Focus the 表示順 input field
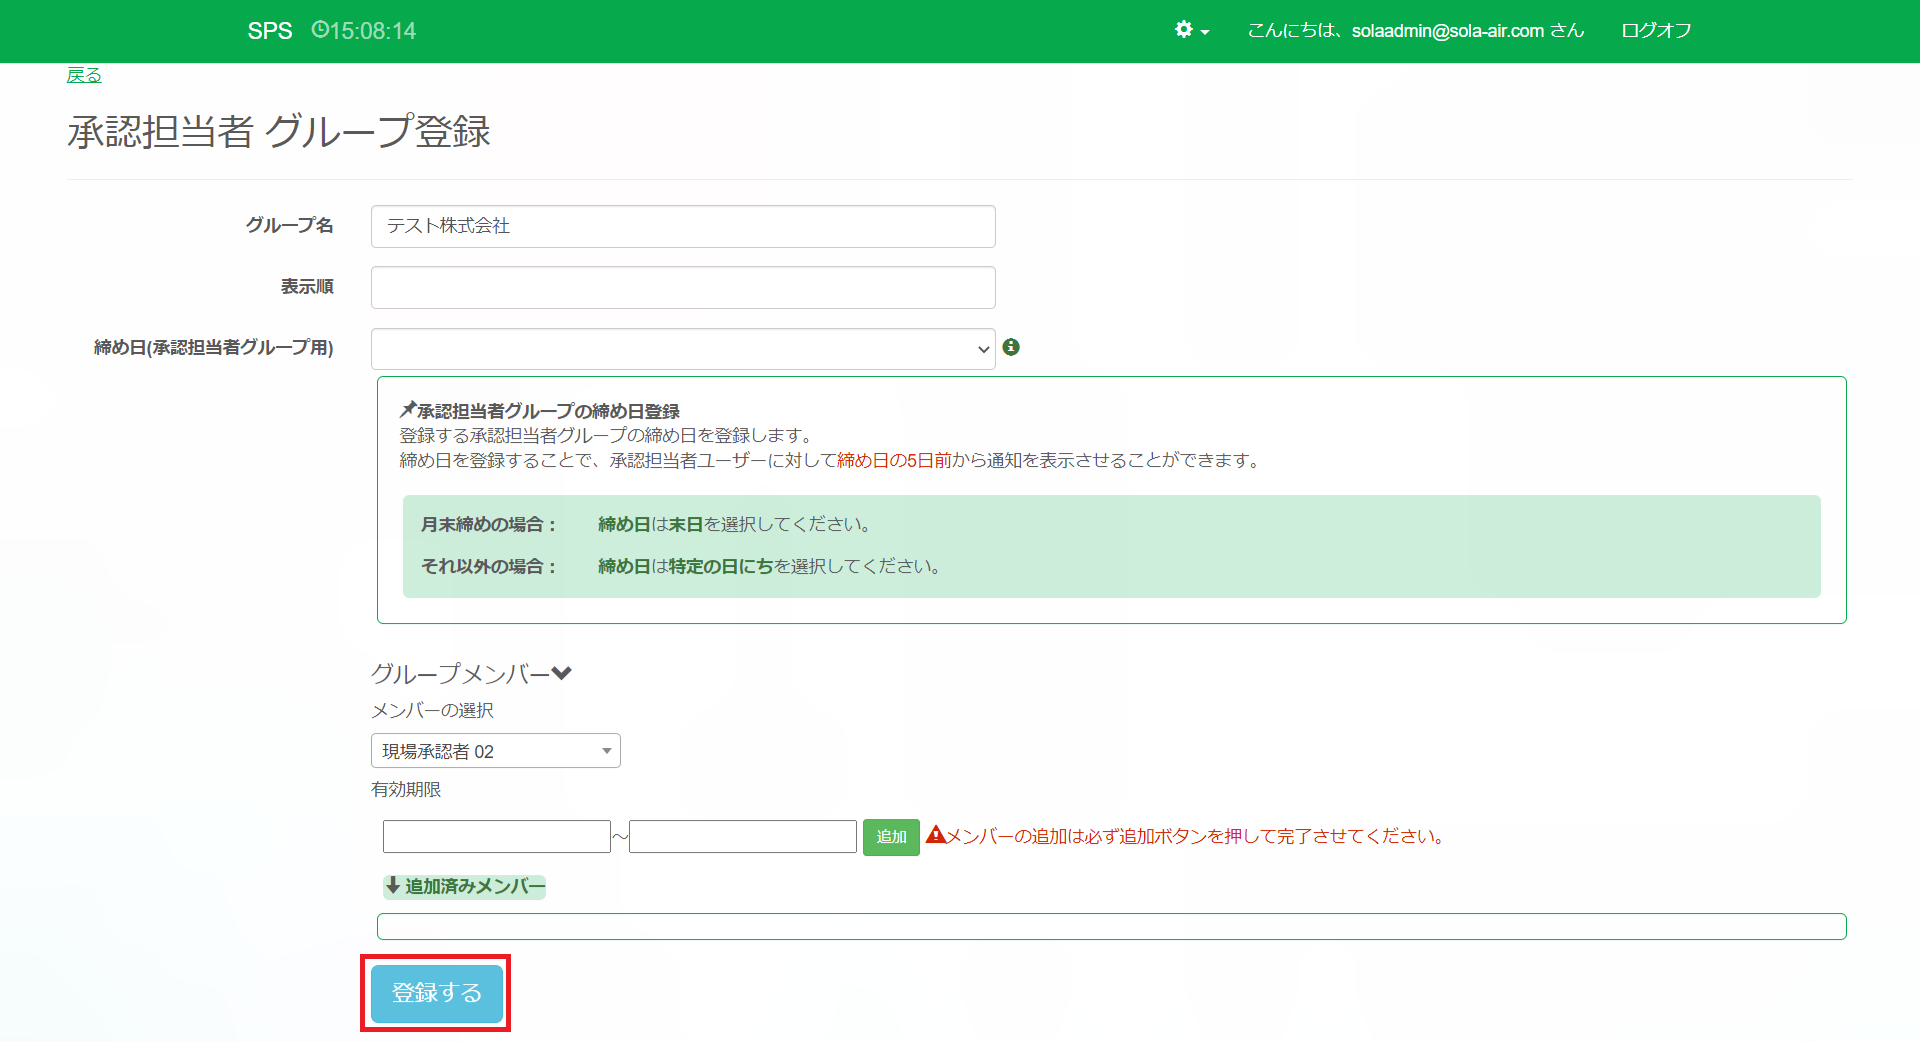Viewport: 1920px width, 1042px height. 683,288
